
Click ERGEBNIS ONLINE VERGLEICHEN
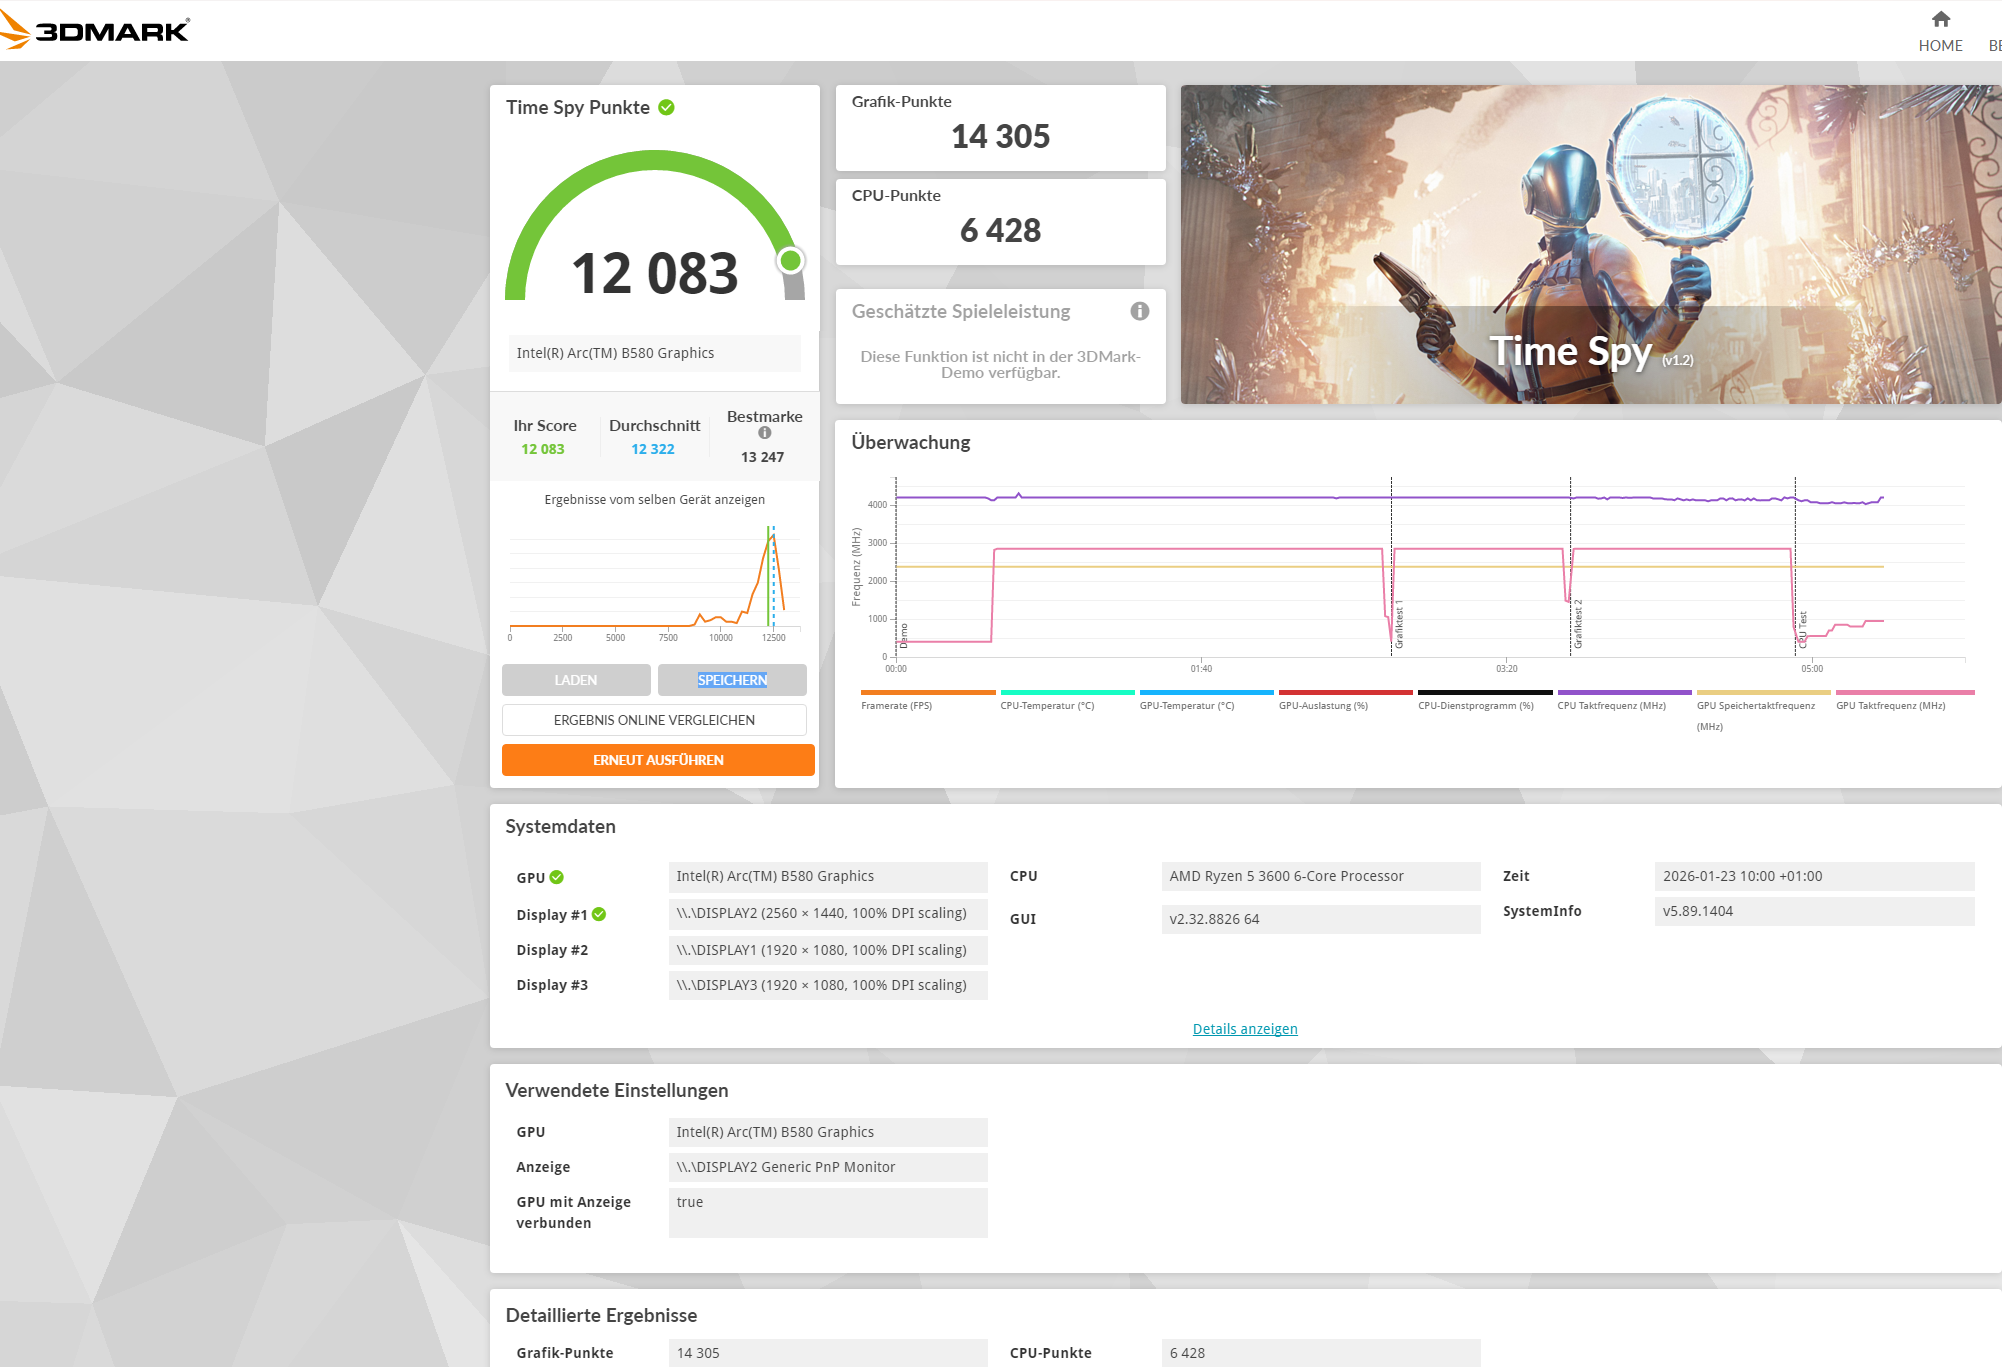click(x=654, y=720)
